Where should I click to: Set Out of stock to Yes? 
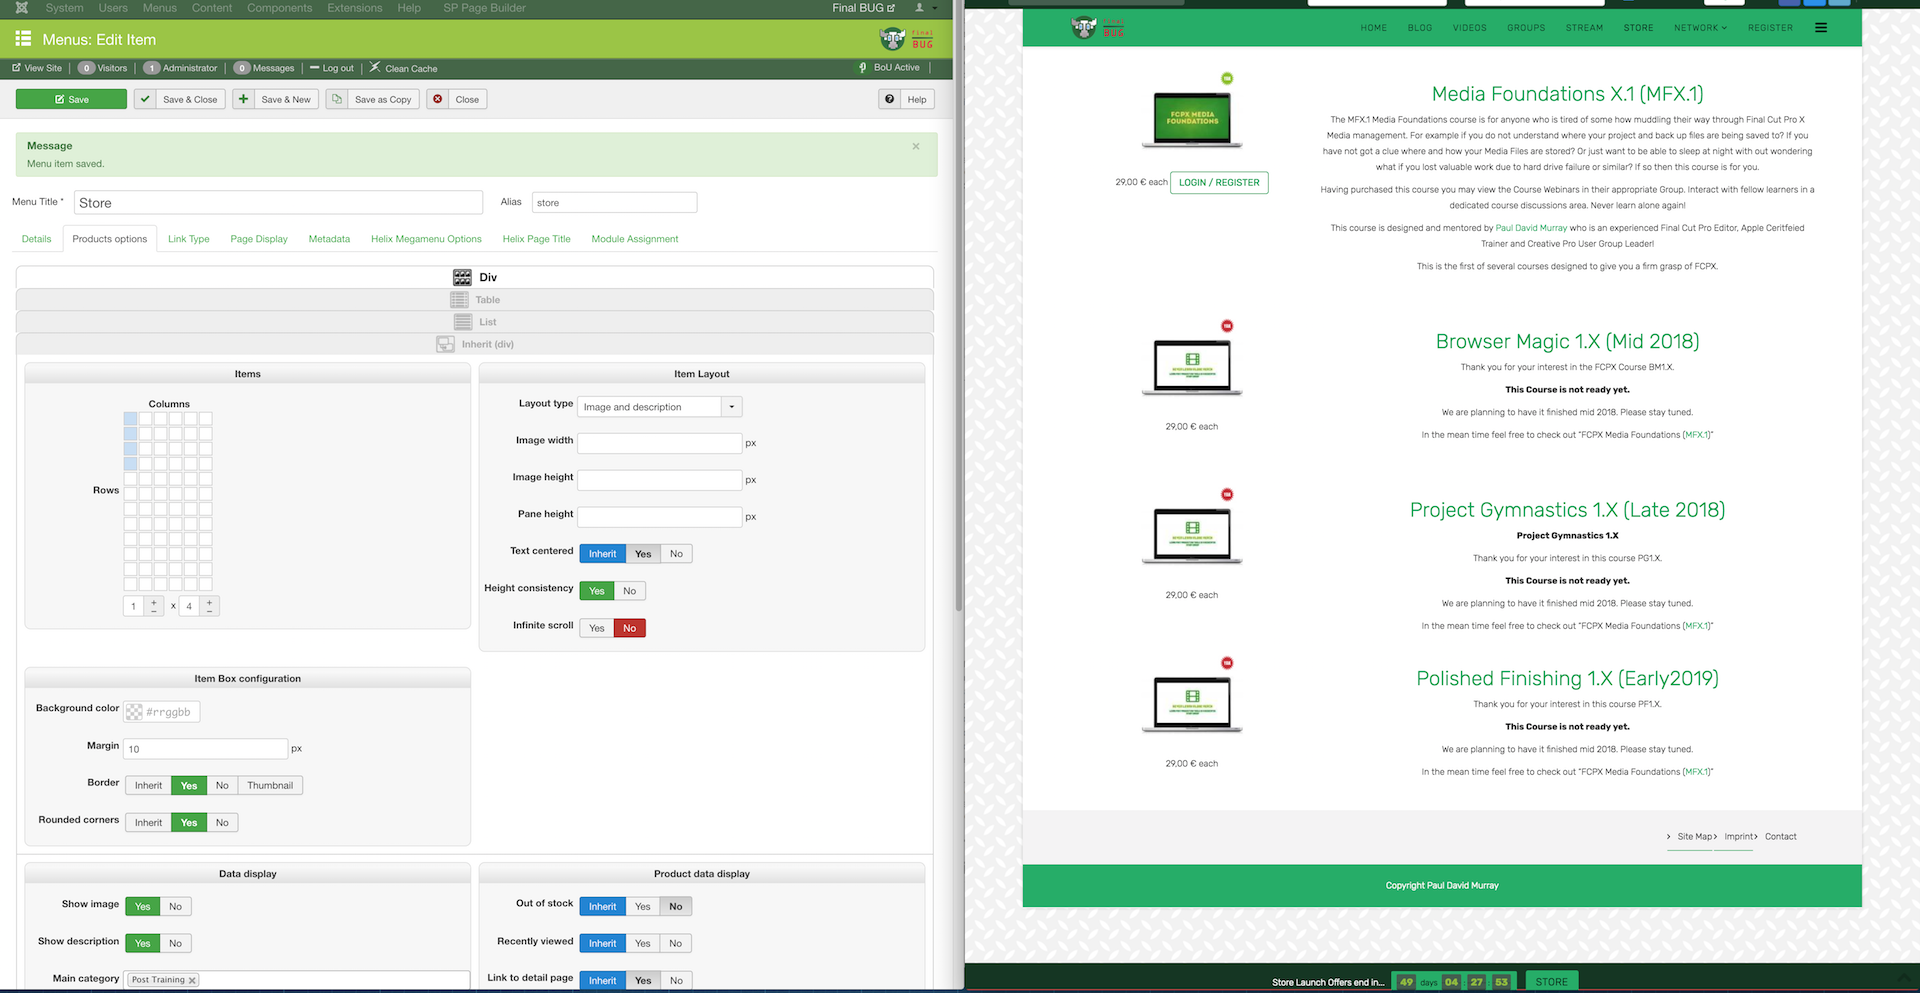642,906
